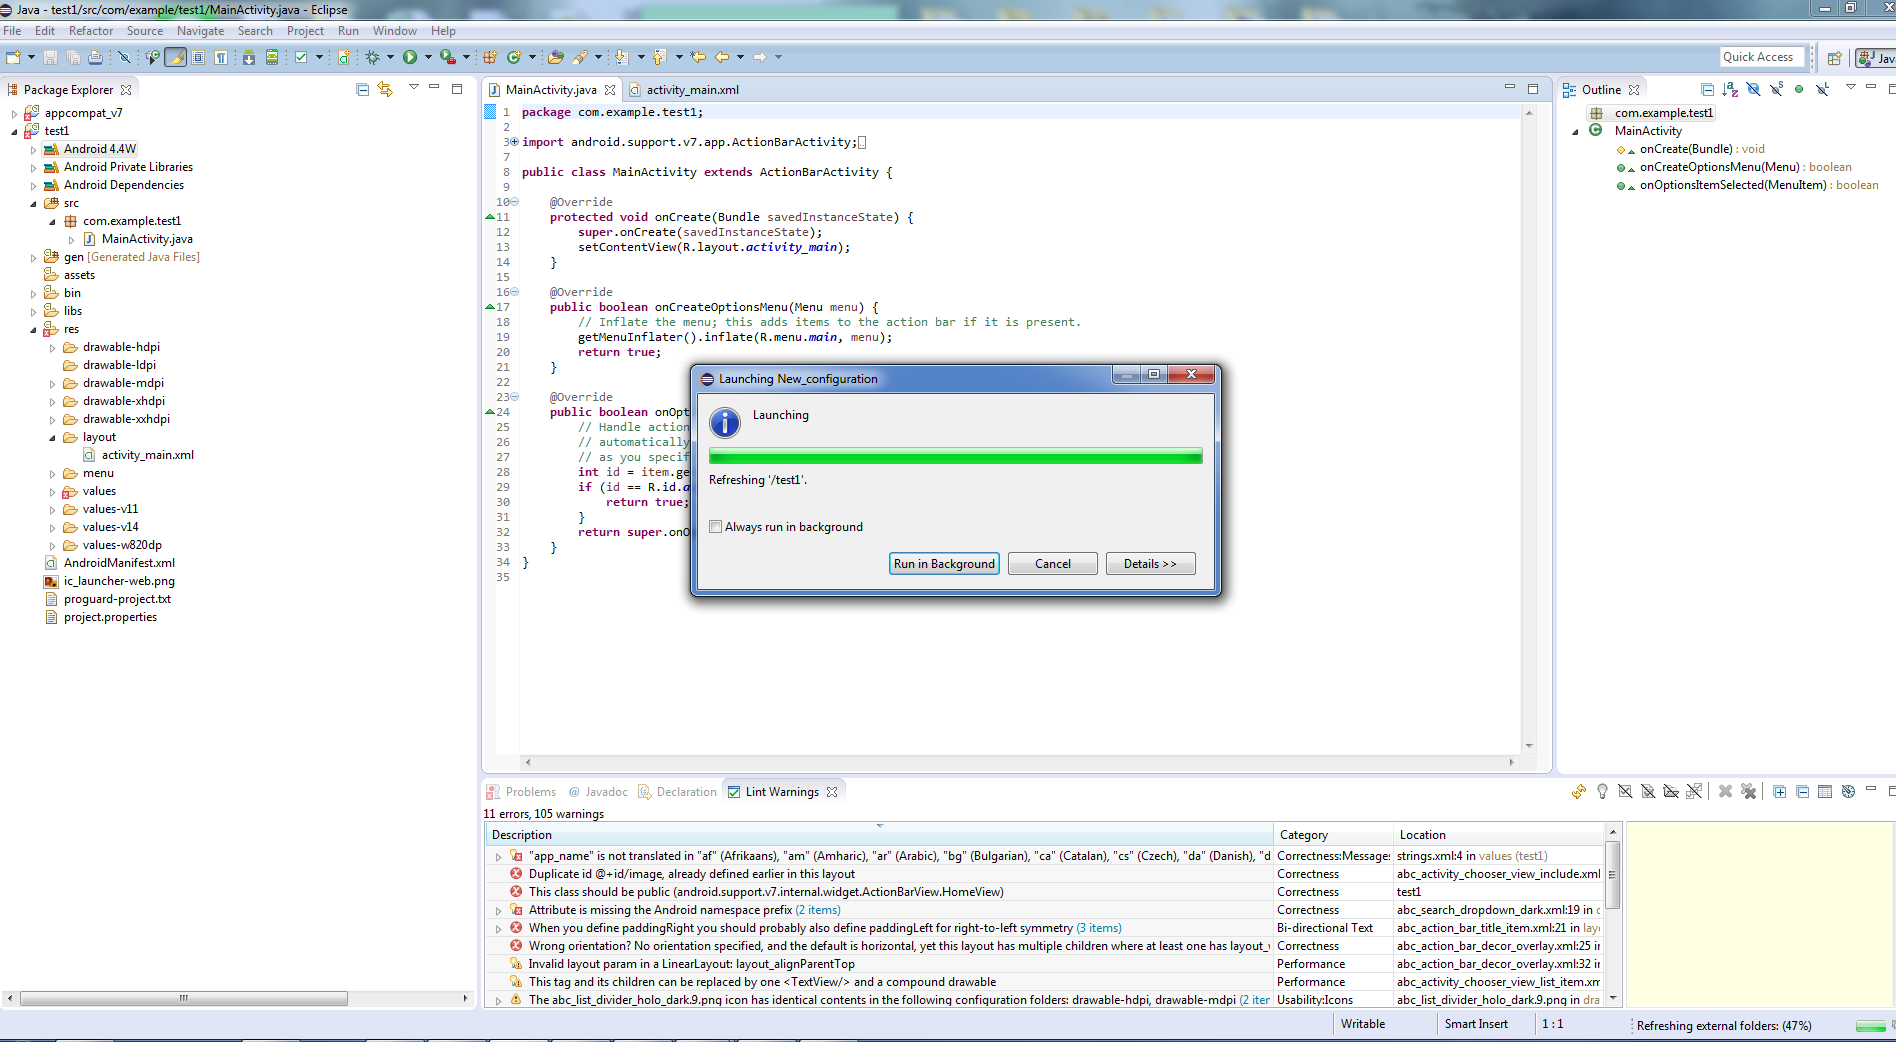Click the Run Lint checkmark toolbar icon
The height and width of the screenshot is (1042, 1896).
301,58
